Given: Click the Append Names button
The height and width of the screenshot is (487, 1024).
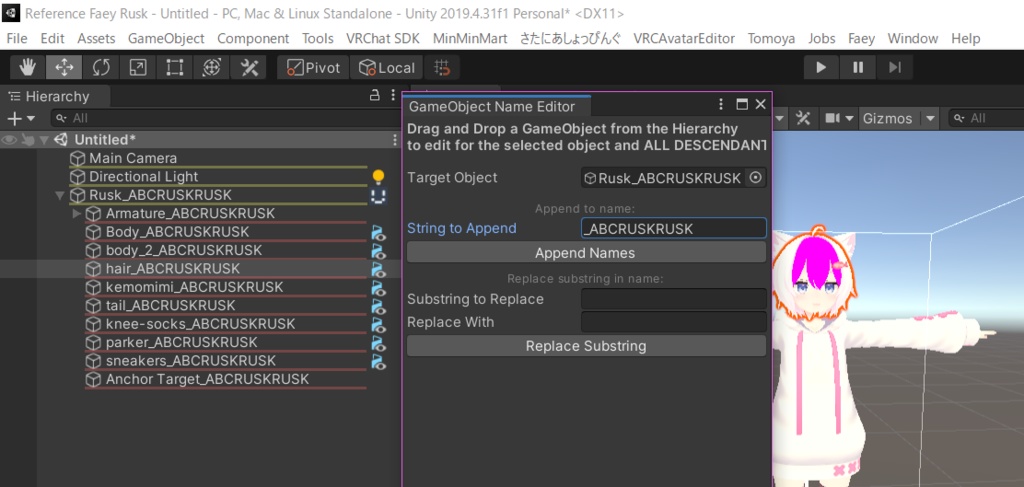Looking at the screenshot, I should pyautogui.click(x=586, y=253).
